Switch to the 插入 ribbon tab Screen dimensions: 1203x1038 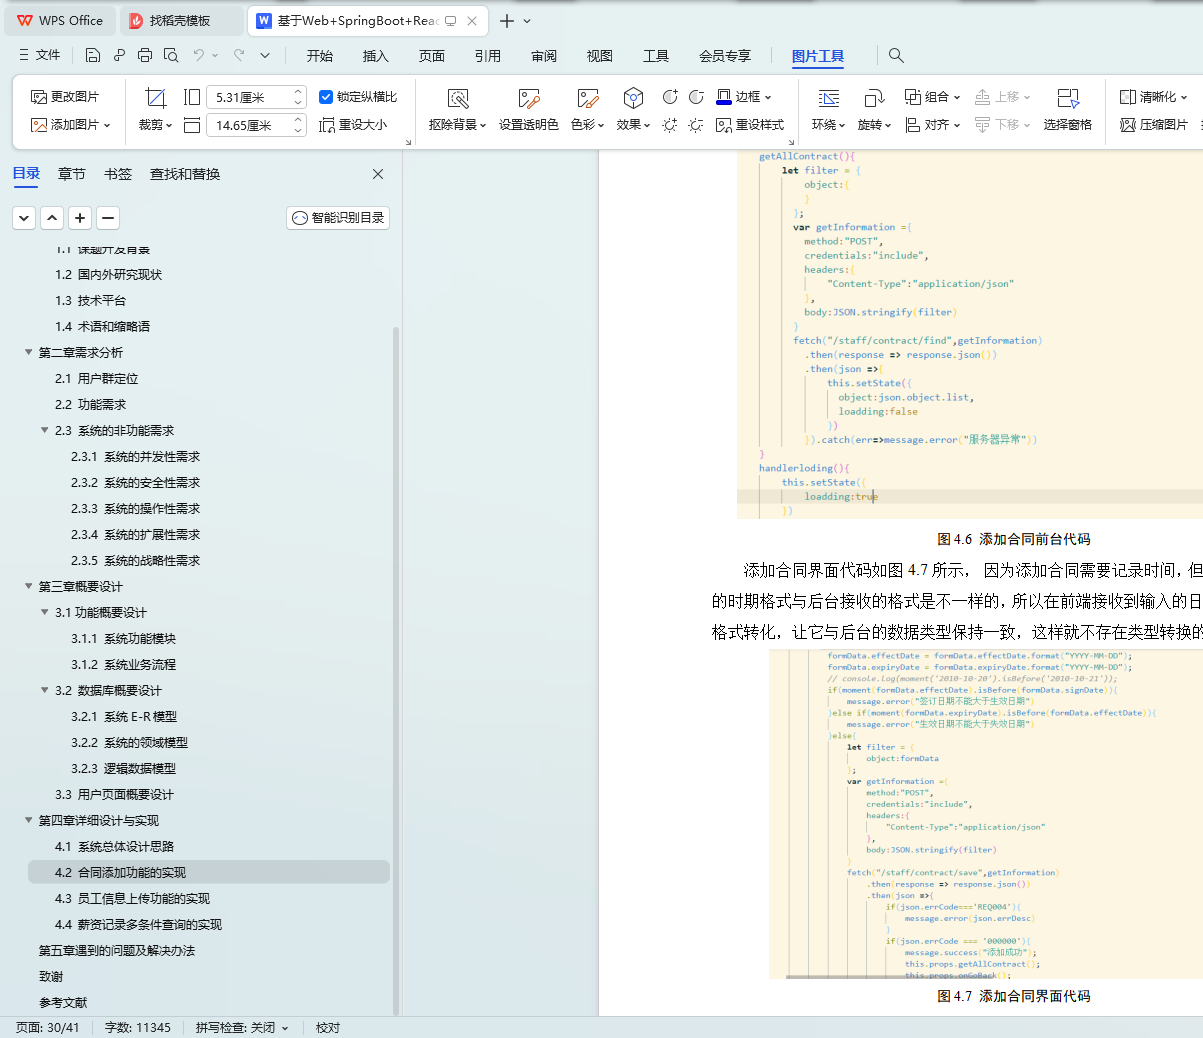(x=375, y=56)
